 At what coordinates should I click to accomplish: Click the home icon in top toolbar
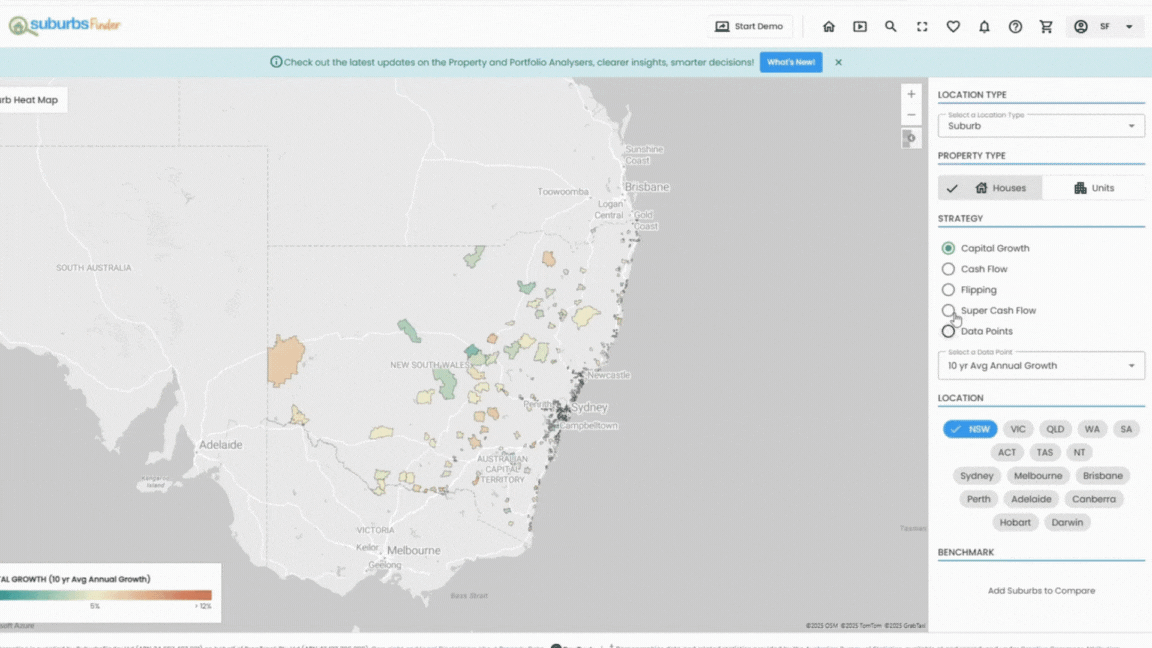[x=828, y=27]
